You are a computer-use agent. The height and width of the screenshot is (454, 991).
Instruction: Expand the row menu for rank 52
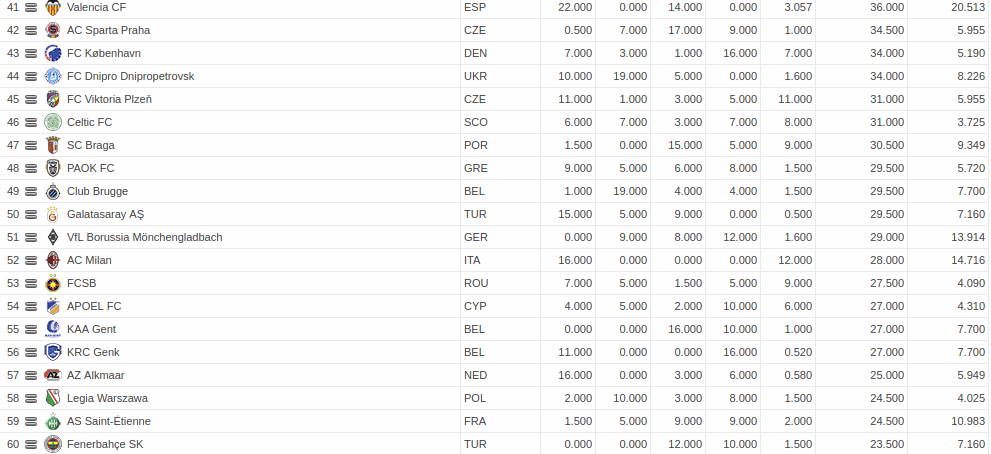point(31,261)
